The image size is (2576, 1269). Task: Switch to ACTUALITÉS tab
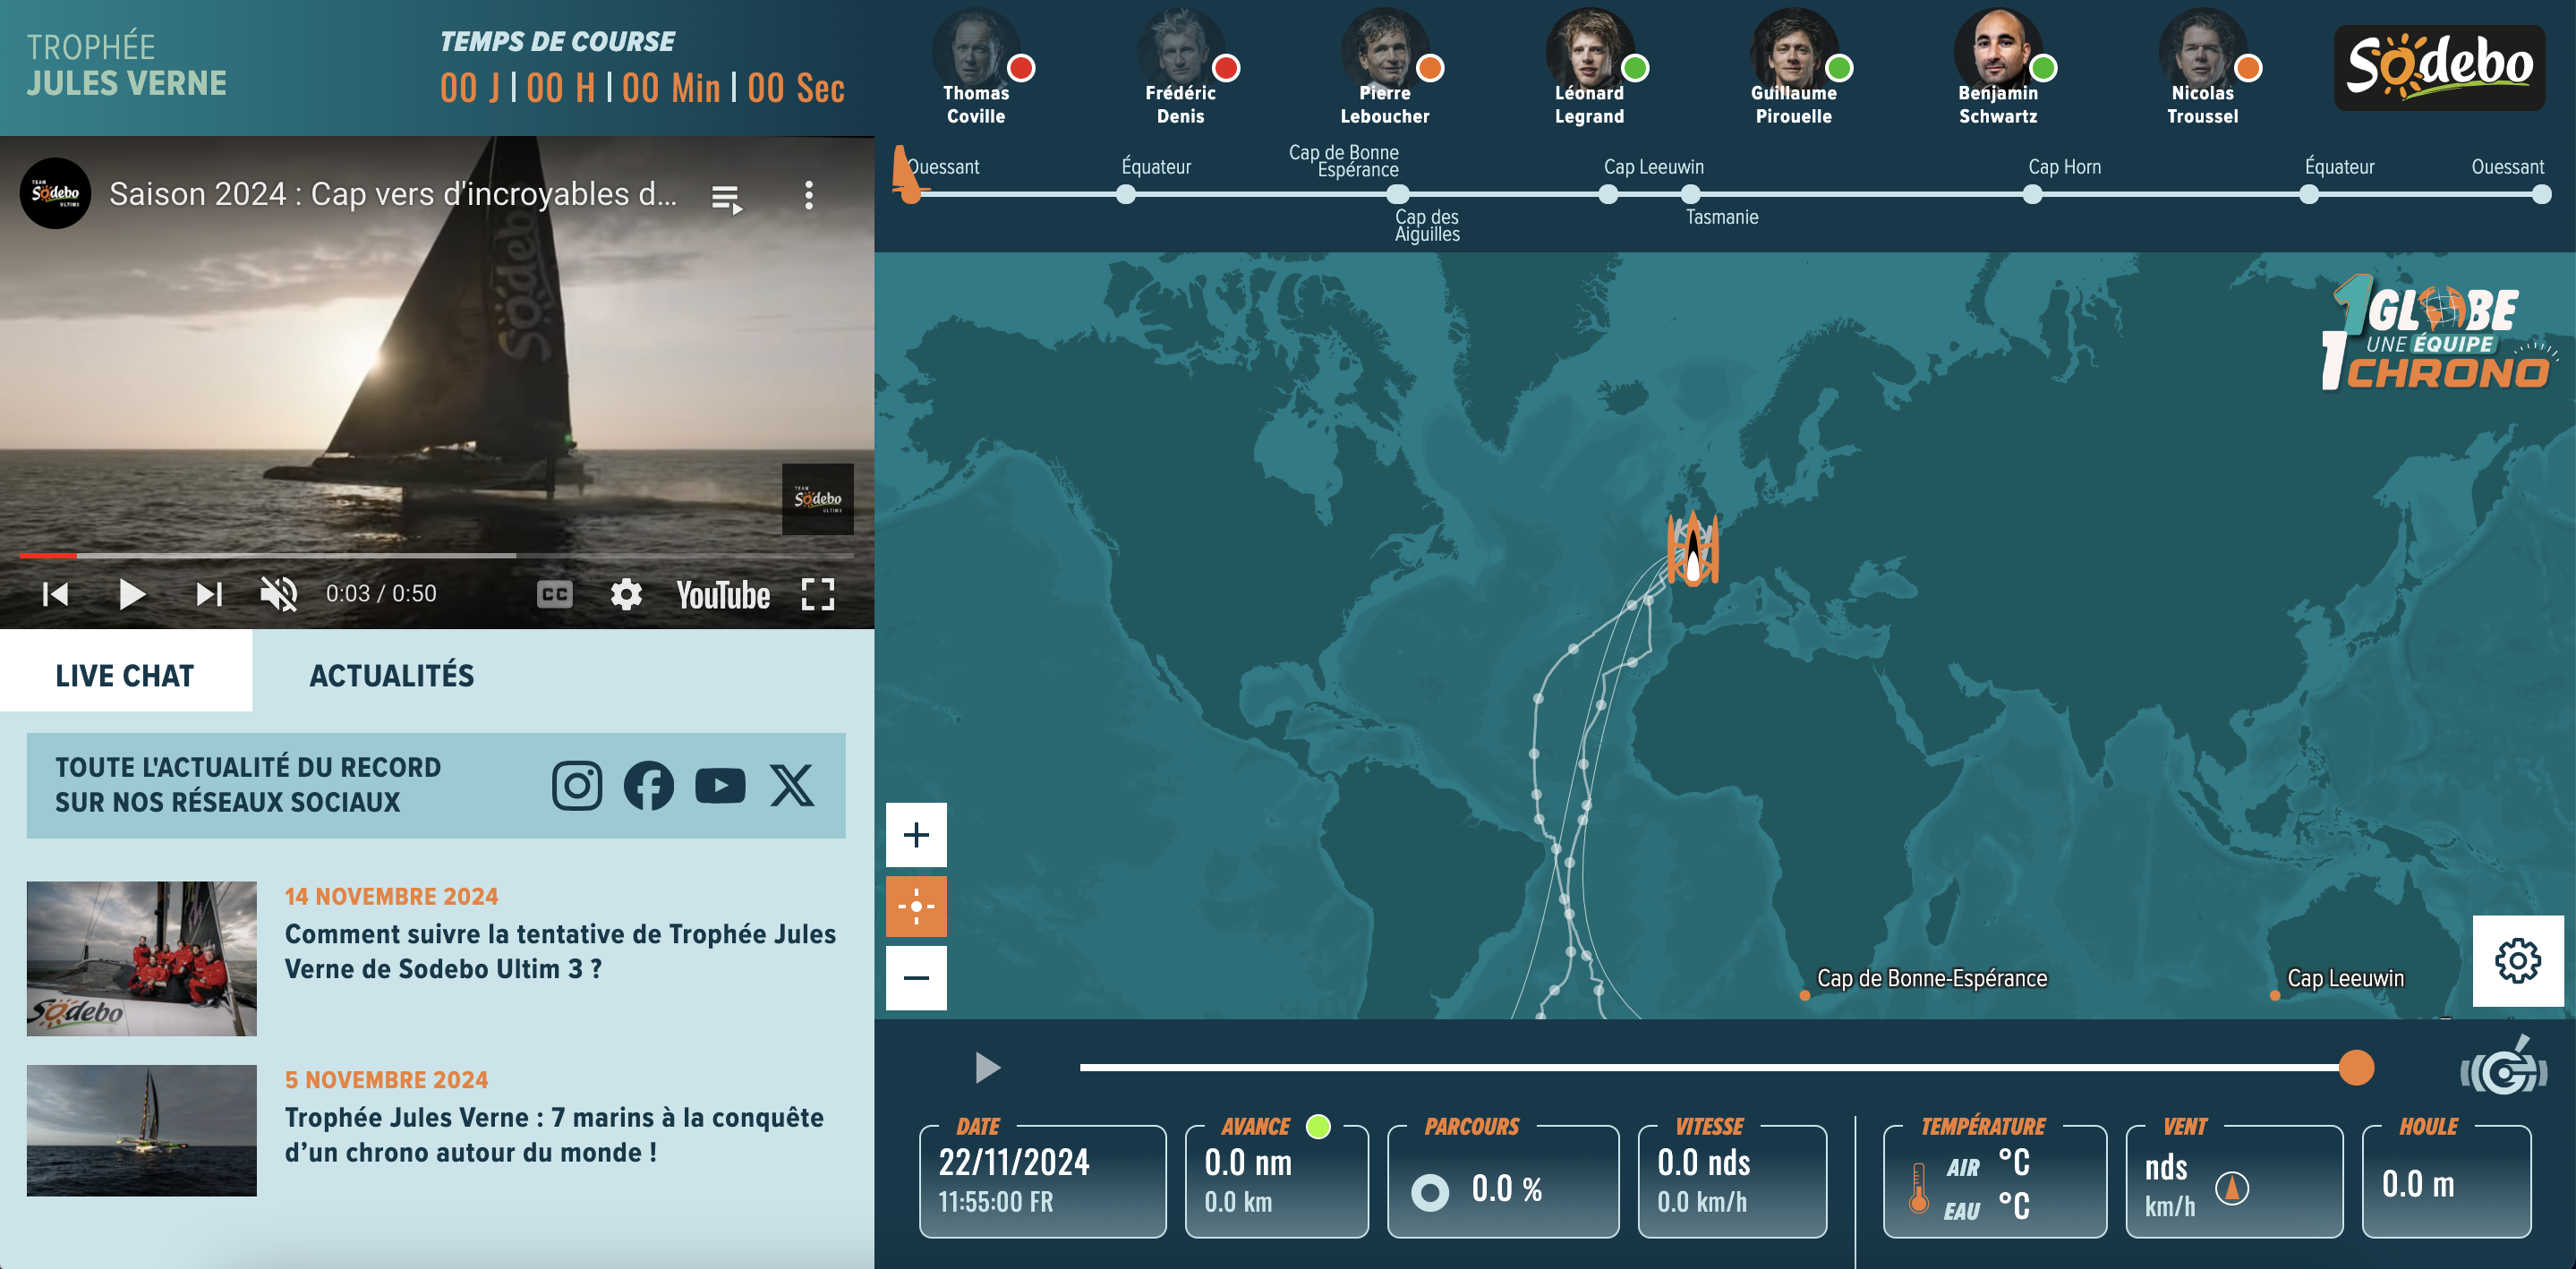(392, 675)
